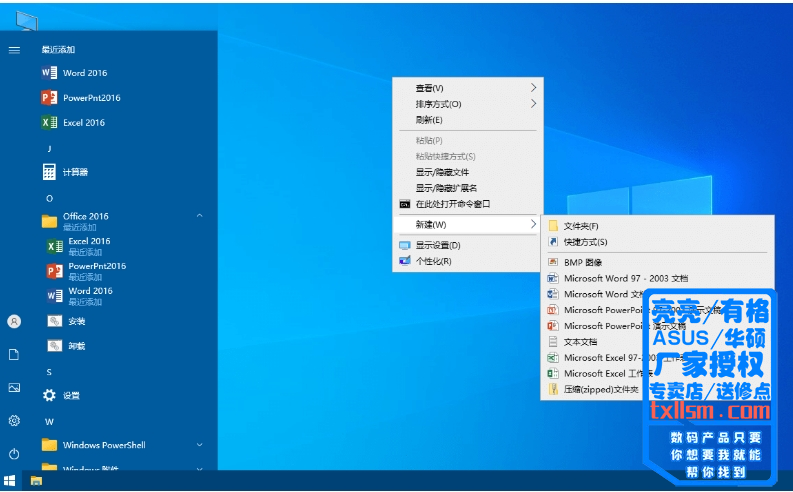Toggle 显示/隐藏扩展名 in the context menu
793x492 pixels.
click(x=468, y=188)
